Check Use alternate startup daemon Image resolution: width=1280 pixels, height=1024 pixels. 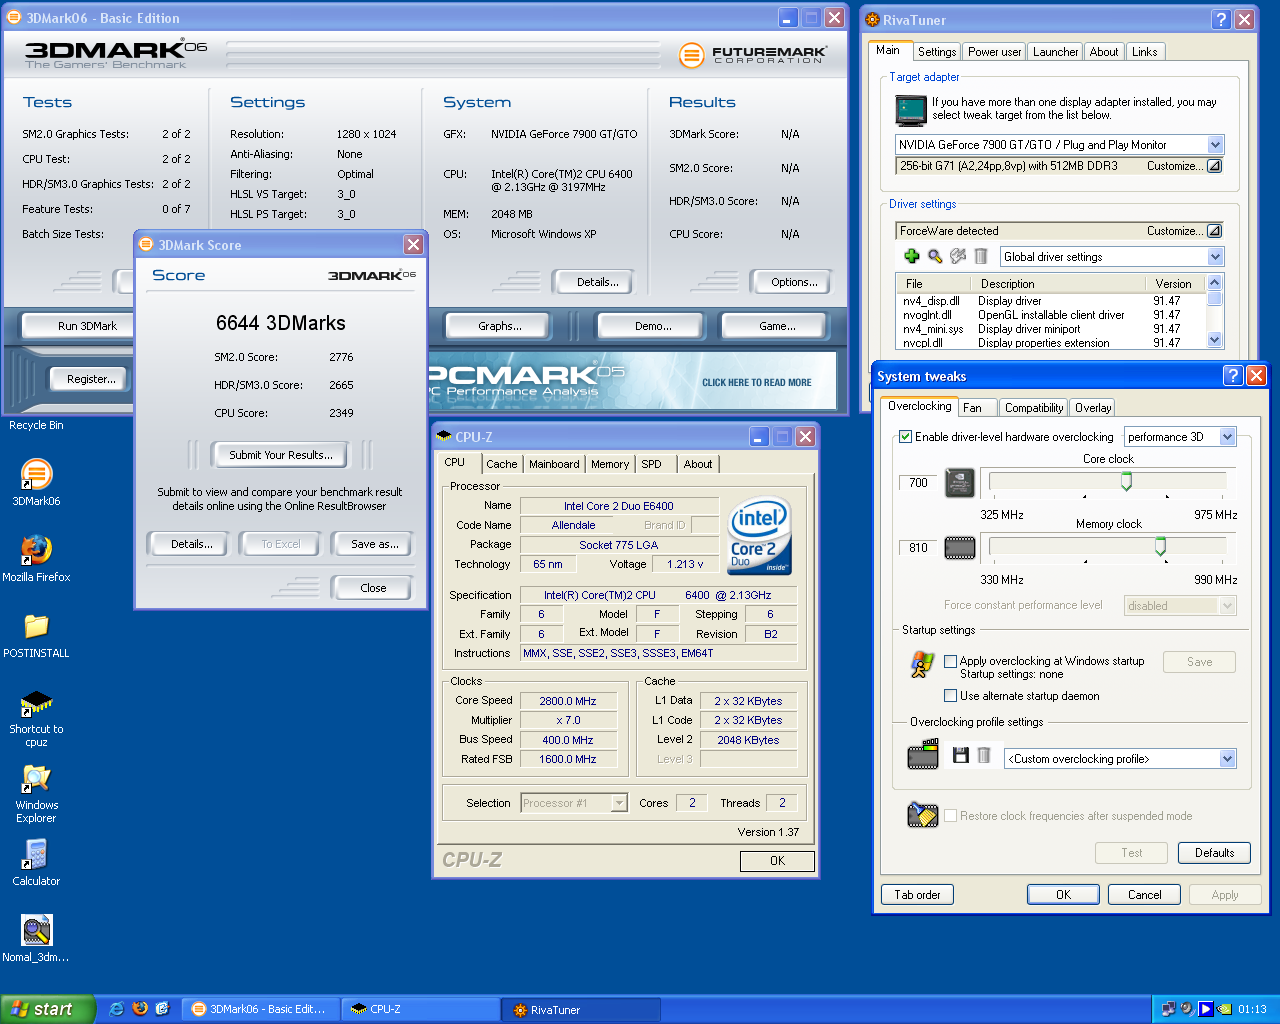pyautogui.click(x=951, y=696)
